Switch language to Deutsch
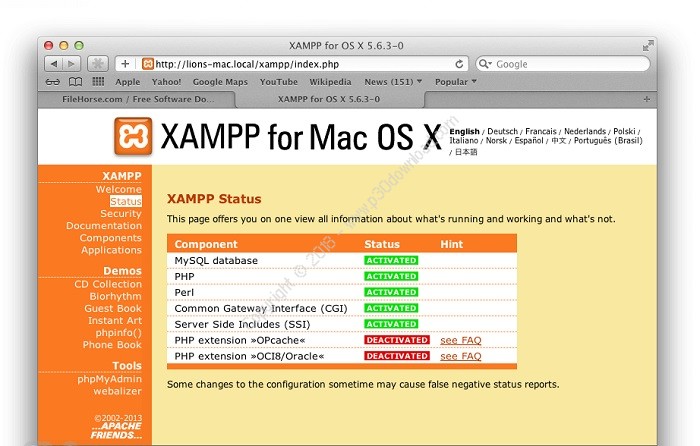Image resolution: width=700 pixels, height=446 pixels. 503,131
